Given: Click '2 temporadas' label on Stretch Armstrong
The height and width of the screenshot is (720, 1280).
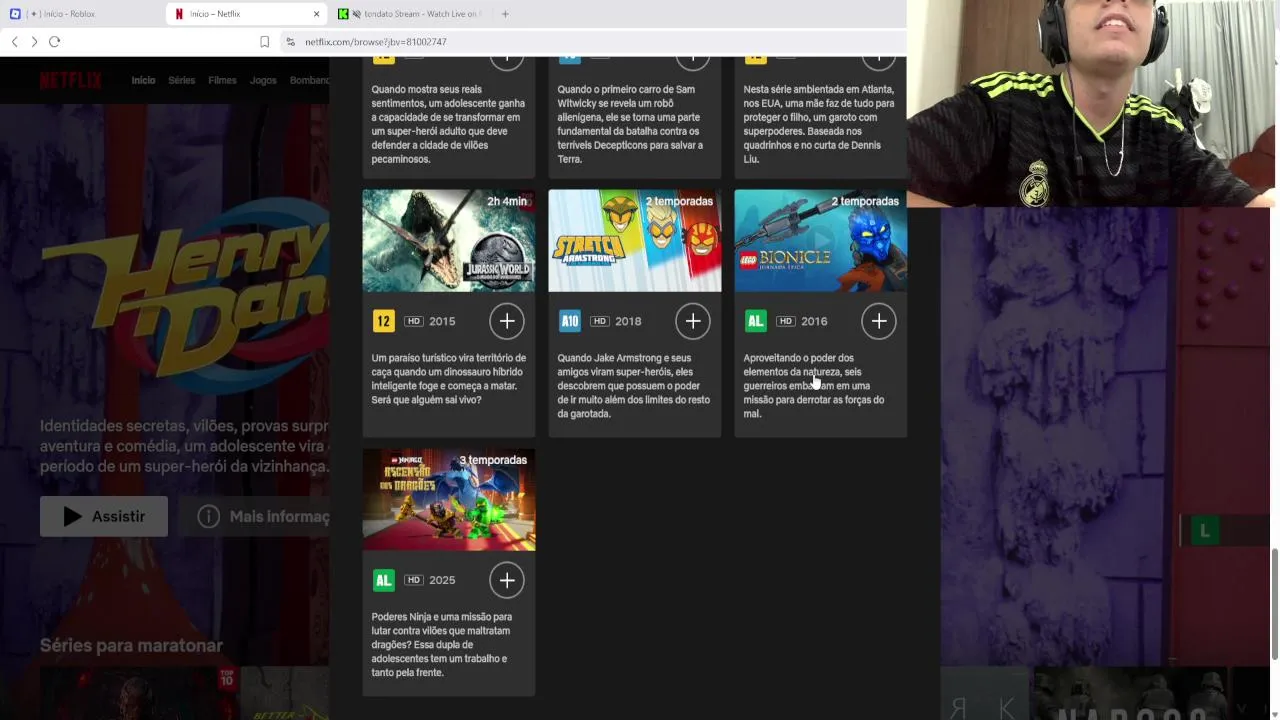Looking at the screenshot, I should 679,201.
